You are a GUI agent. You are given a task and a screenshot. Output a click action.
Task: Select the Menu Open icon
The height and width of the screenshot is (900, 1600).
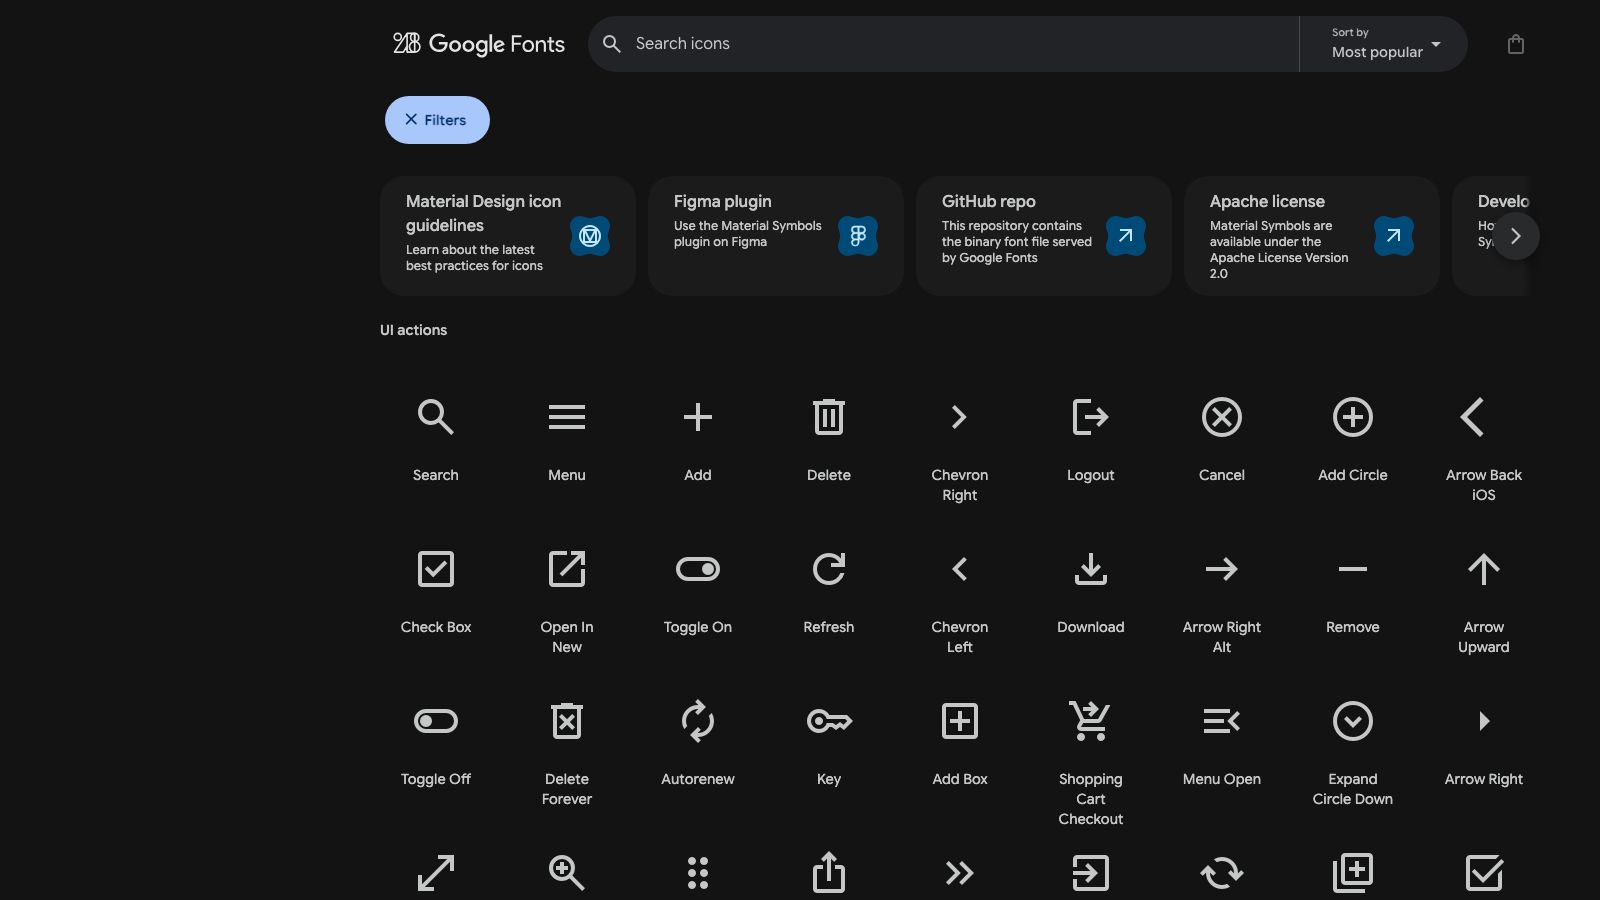click(x=1222, y=721)
